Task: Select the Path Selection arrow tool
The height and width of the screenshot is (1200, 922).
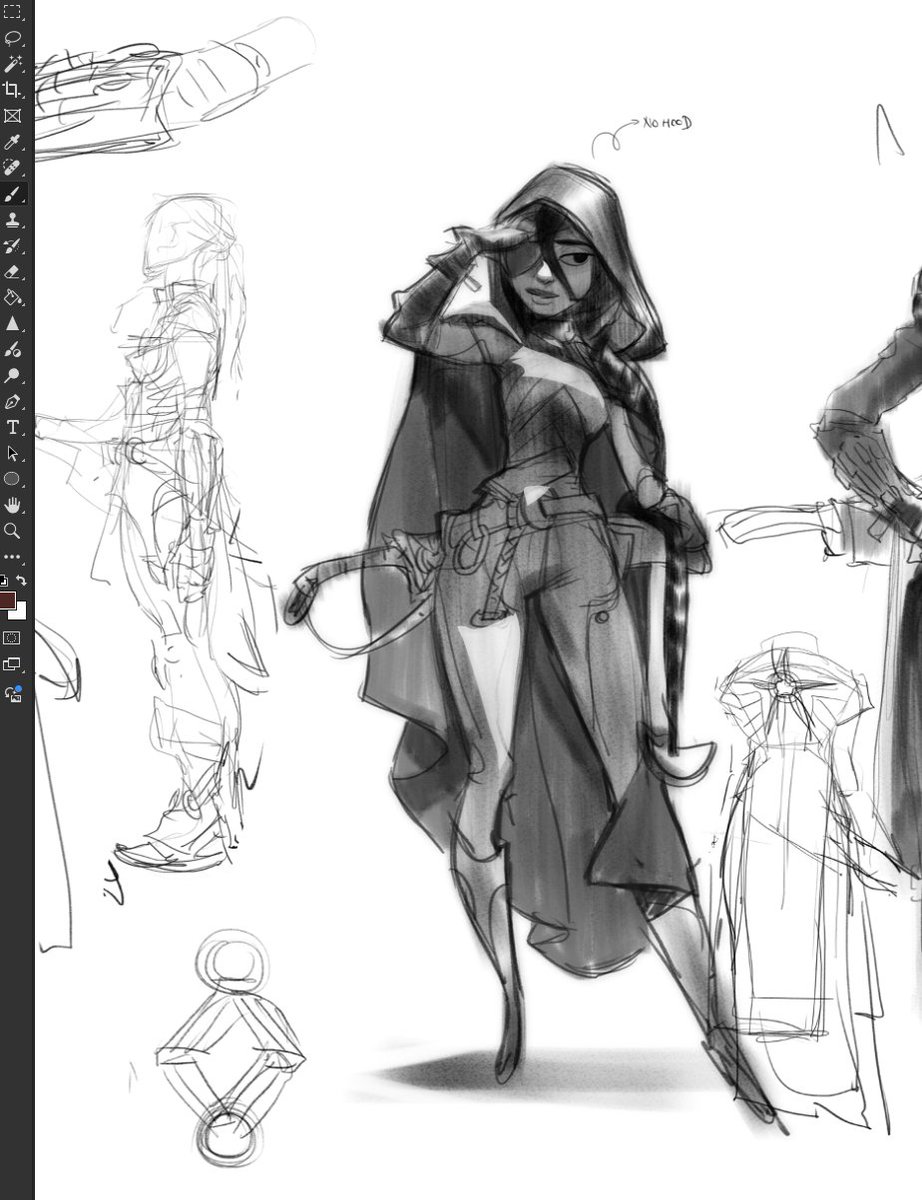Action: [x=13, y=454]
